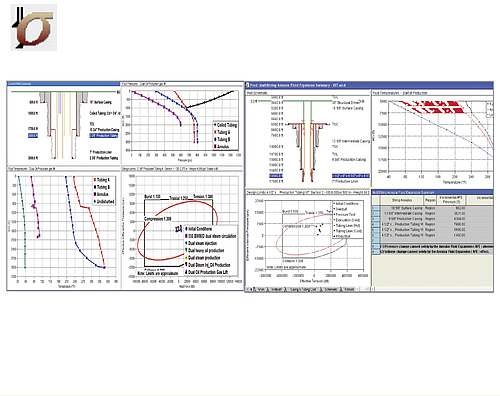Click the sigma wellbore logo icon
Viewport: 500px width, 396px height.
click(x=34, y=28)
